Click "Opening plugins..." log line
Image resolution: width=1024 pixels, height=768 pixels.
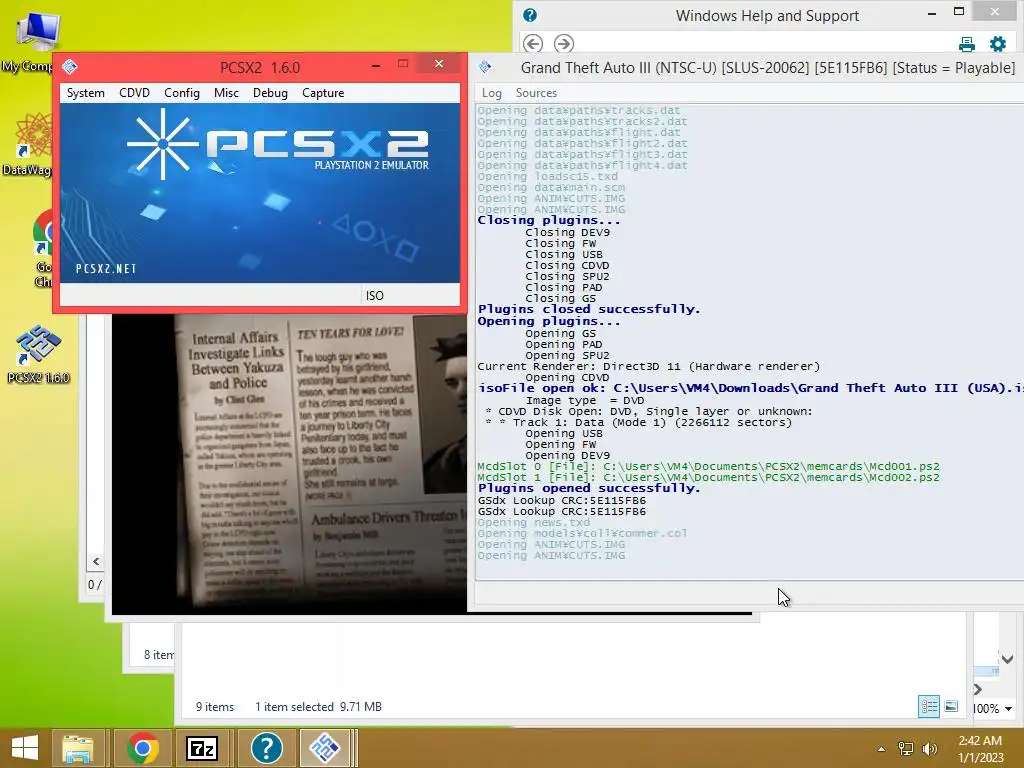pyautogui.click(x=549, y=321)
